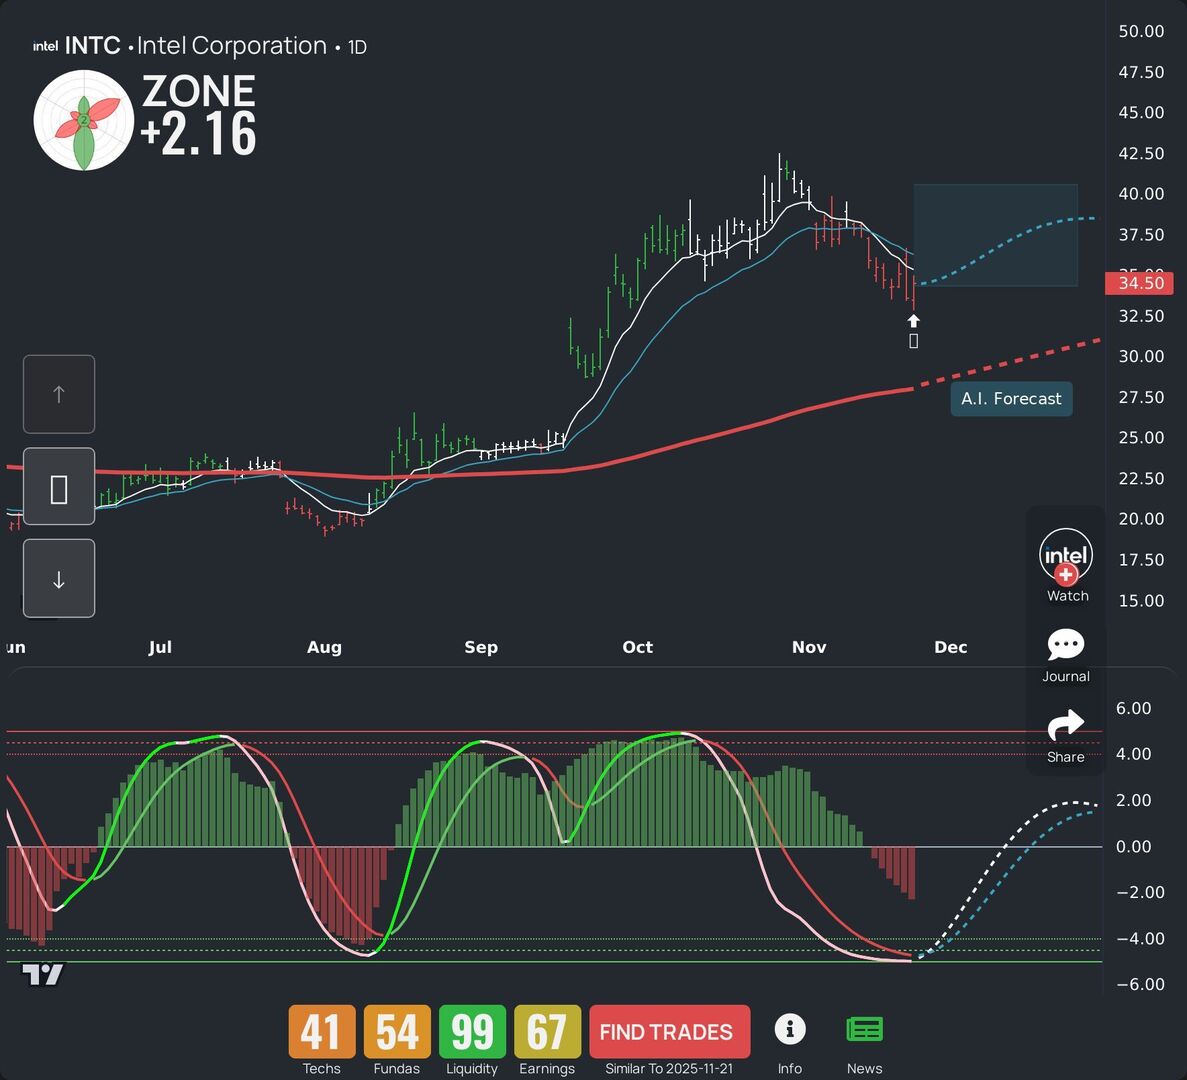This screenshot has width=1187, height=1080.
Task: Open the News reader icon
Action: click(x=864, y=1029)
